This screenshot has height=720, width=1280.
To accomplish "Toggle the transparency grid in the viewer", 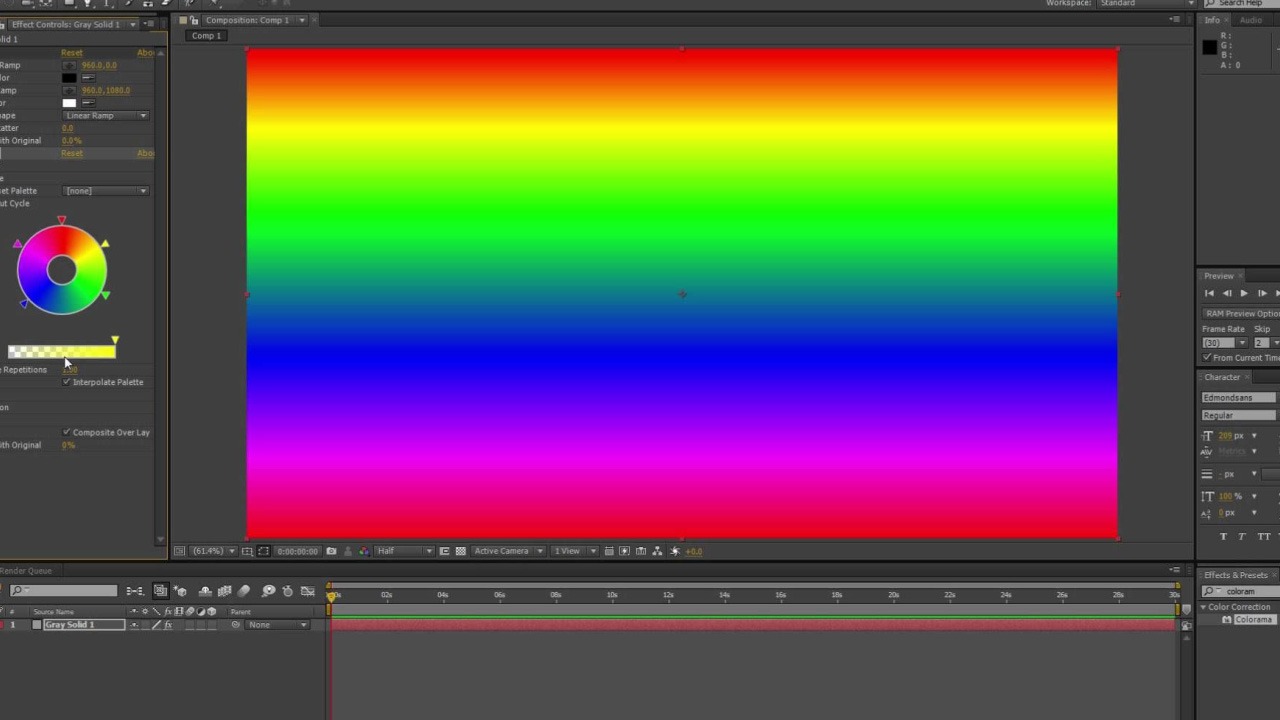I will (460, 550).
